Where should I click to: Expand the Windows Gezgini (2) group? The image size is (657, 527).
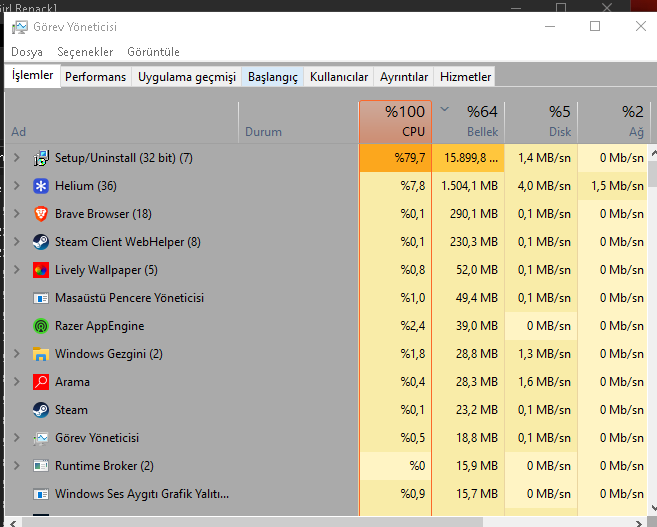tap(17, 354)
